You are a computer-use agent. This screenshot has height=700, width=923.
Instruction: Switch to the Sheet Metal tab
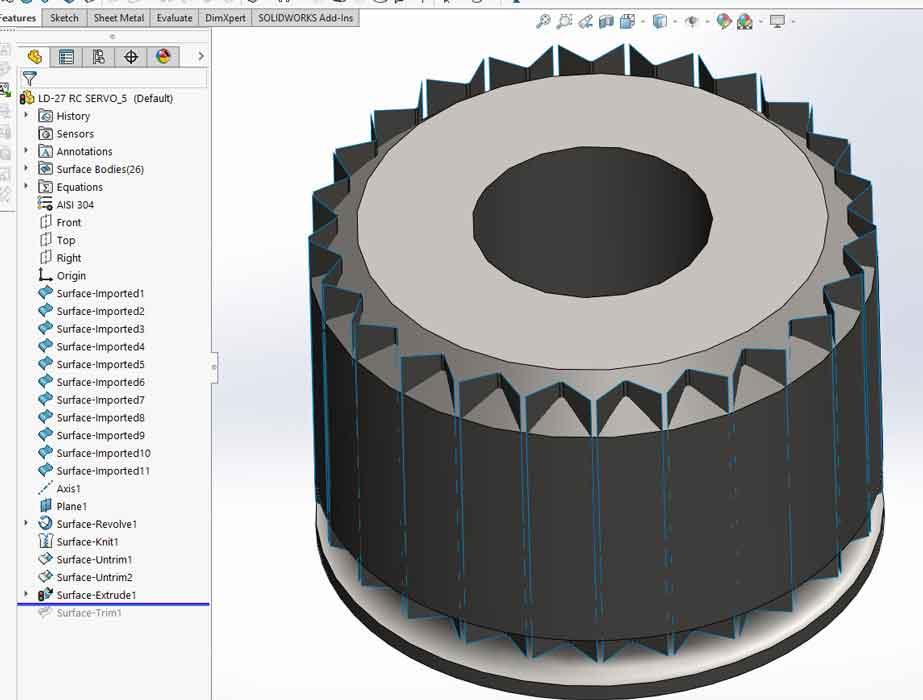pyautogui.click(x=118, y=18)
